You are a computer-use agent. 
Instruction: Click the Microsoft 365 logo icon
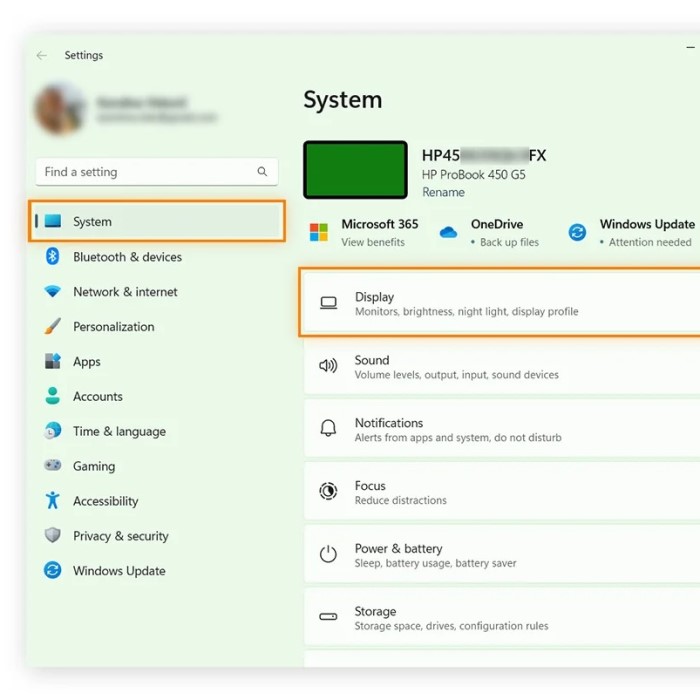click(319, 233)
